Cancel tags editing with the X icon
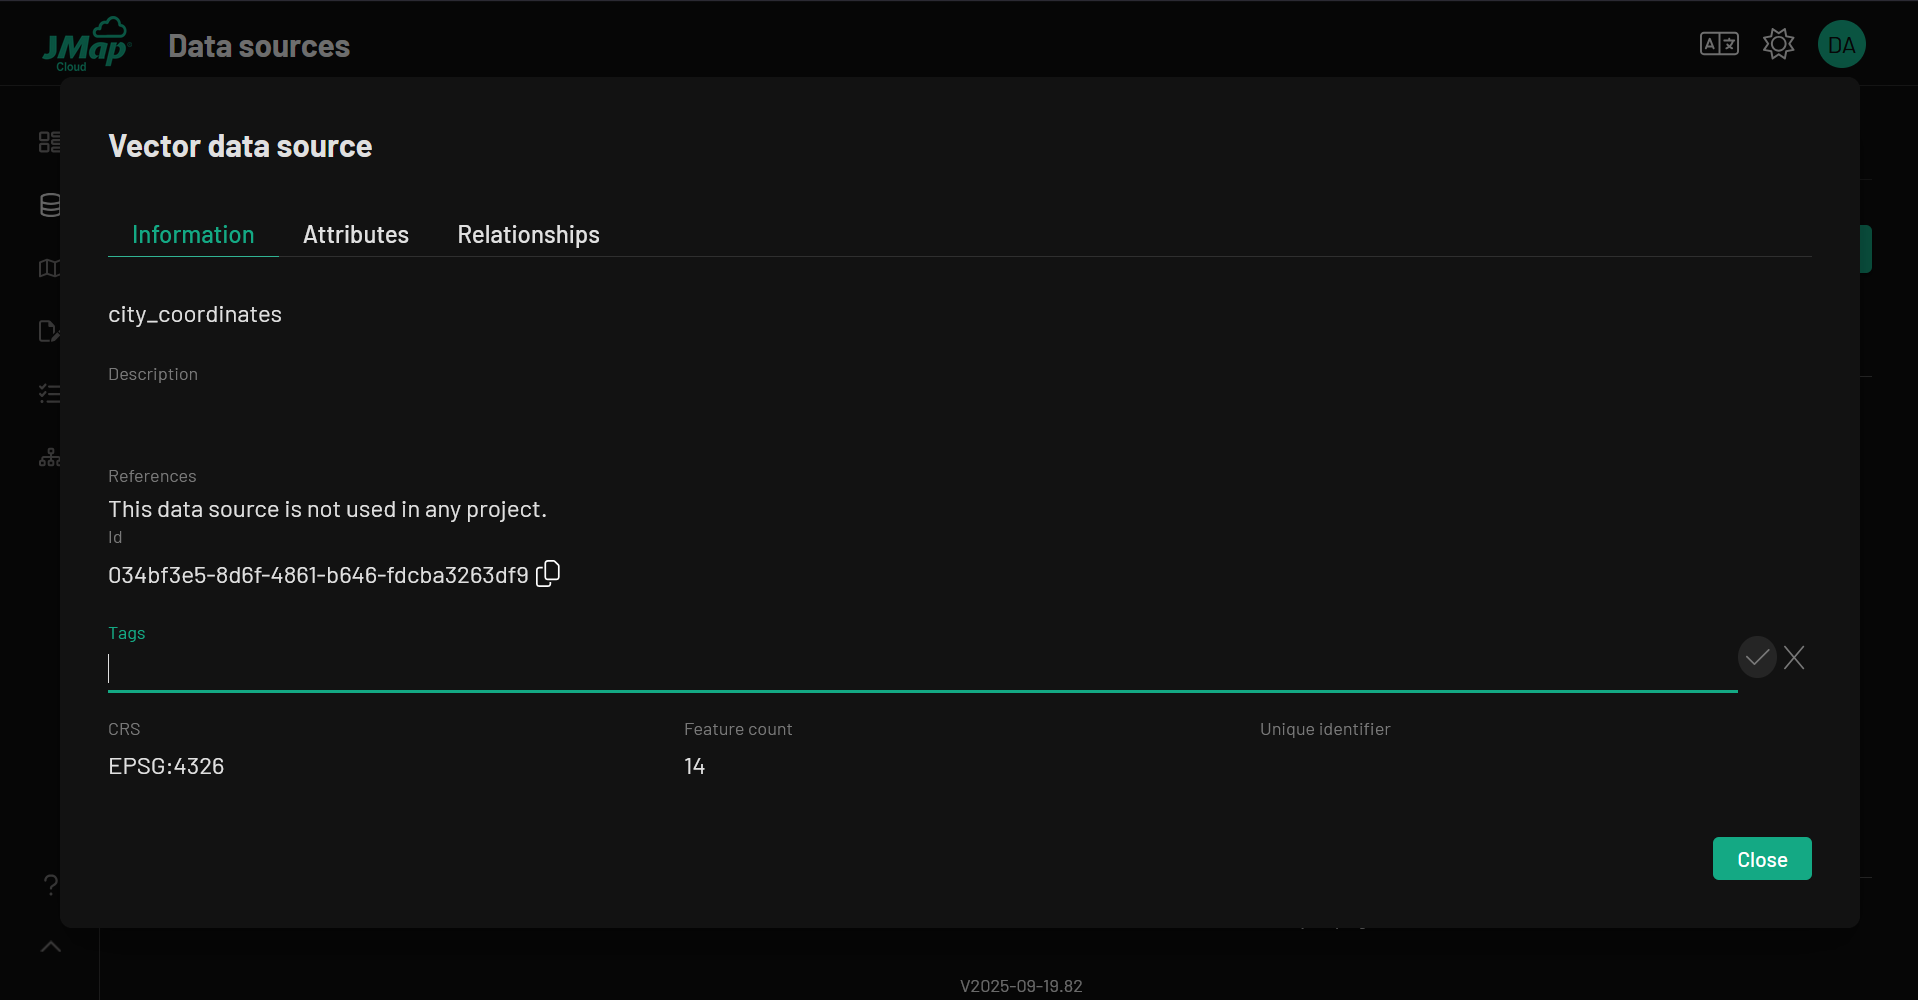 (x=1794, y=657)
